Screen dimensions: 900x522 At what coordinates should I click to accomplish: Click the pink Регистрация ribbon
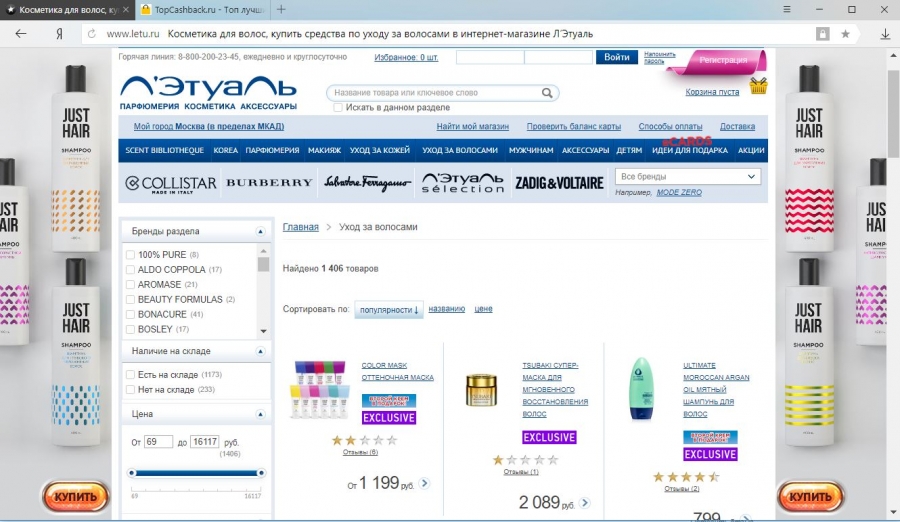(x=723, y=60)
